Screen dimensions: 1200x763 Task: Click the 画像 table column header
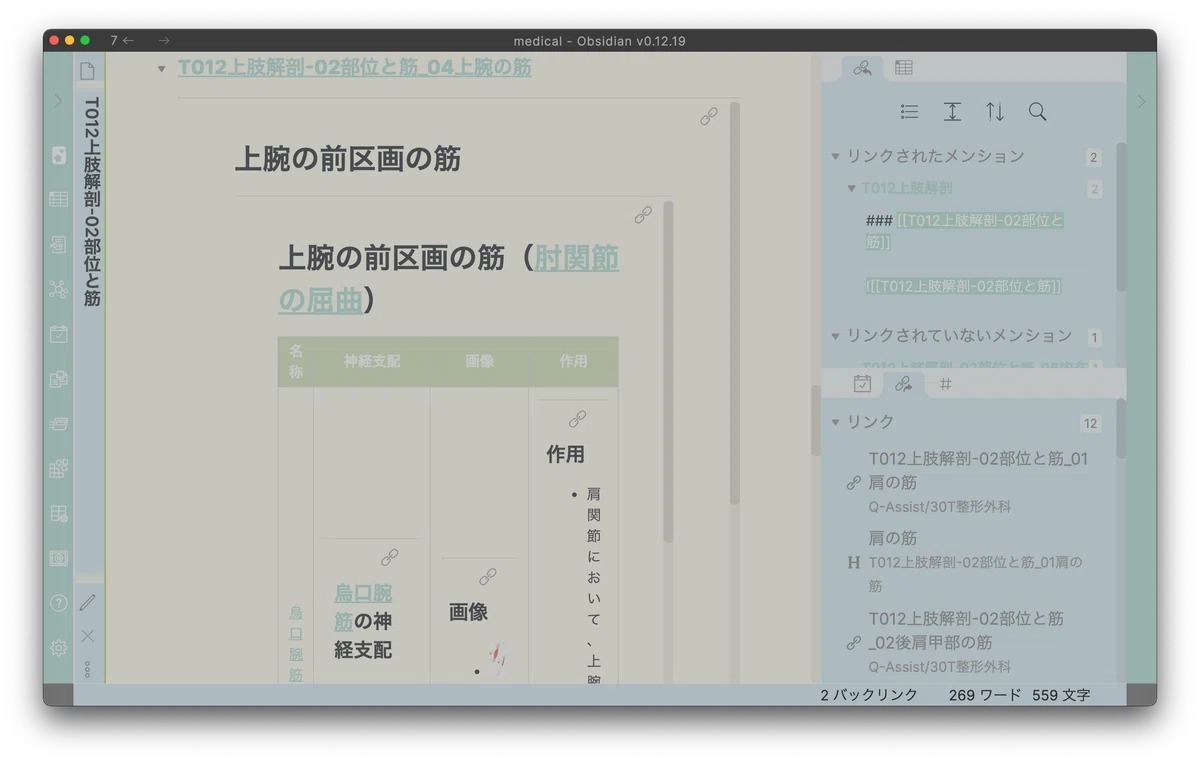click(480, 362)
